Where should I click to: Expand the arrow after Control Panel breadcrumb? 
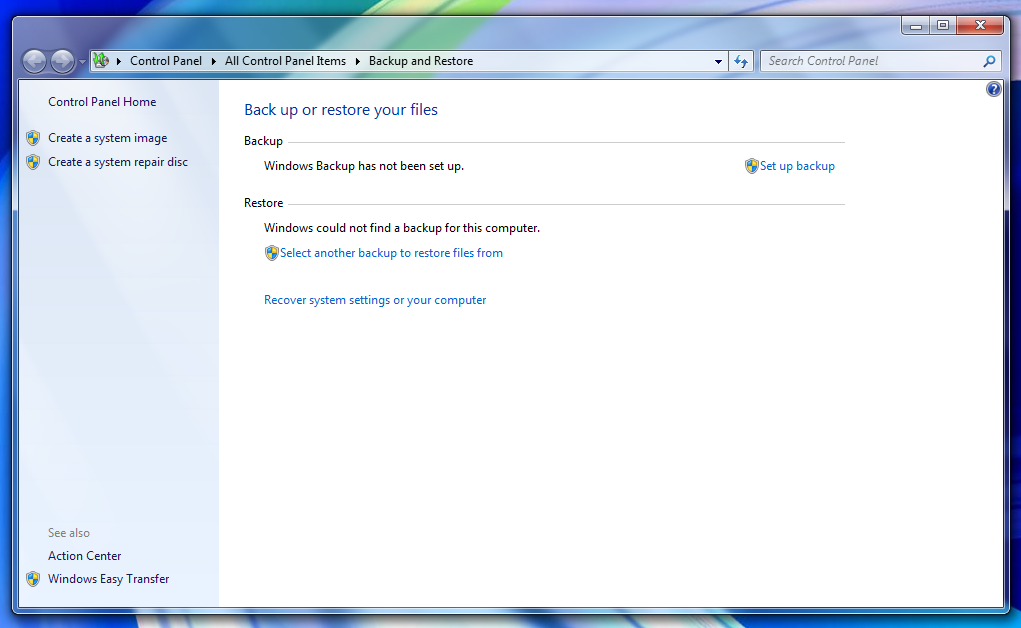[214, 61]
